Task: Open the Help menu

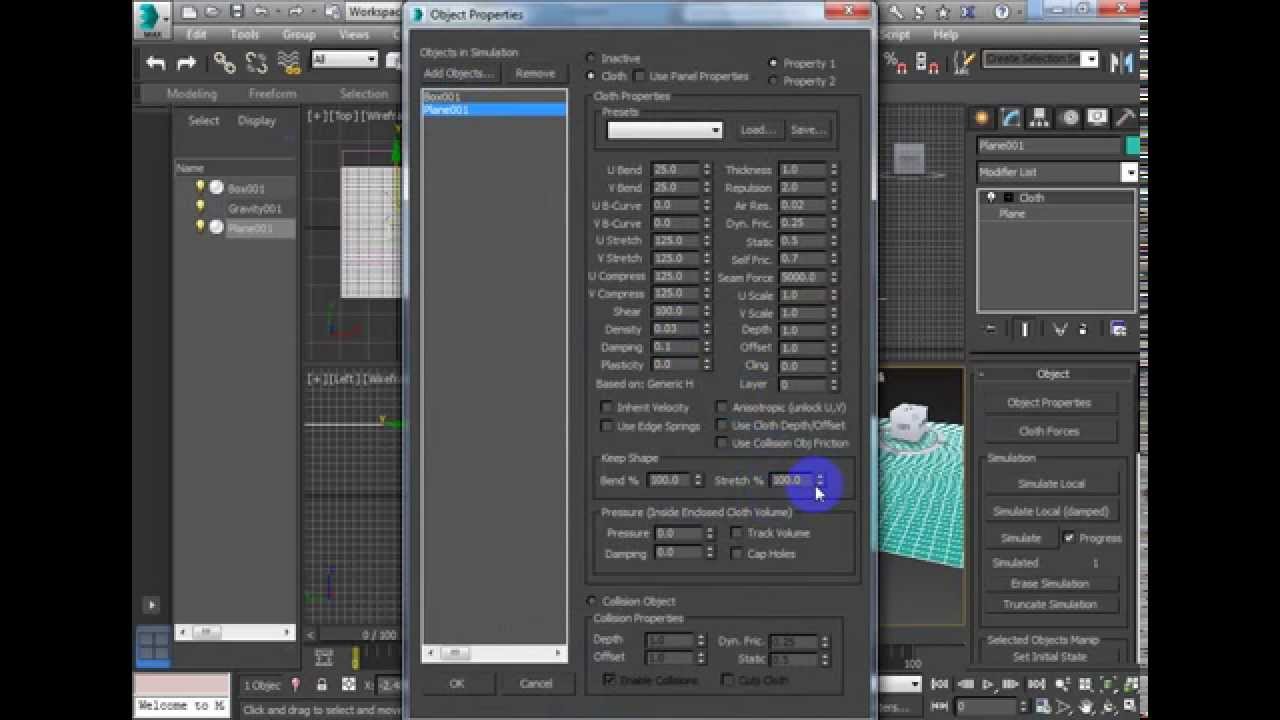Action: pos(945,34)
